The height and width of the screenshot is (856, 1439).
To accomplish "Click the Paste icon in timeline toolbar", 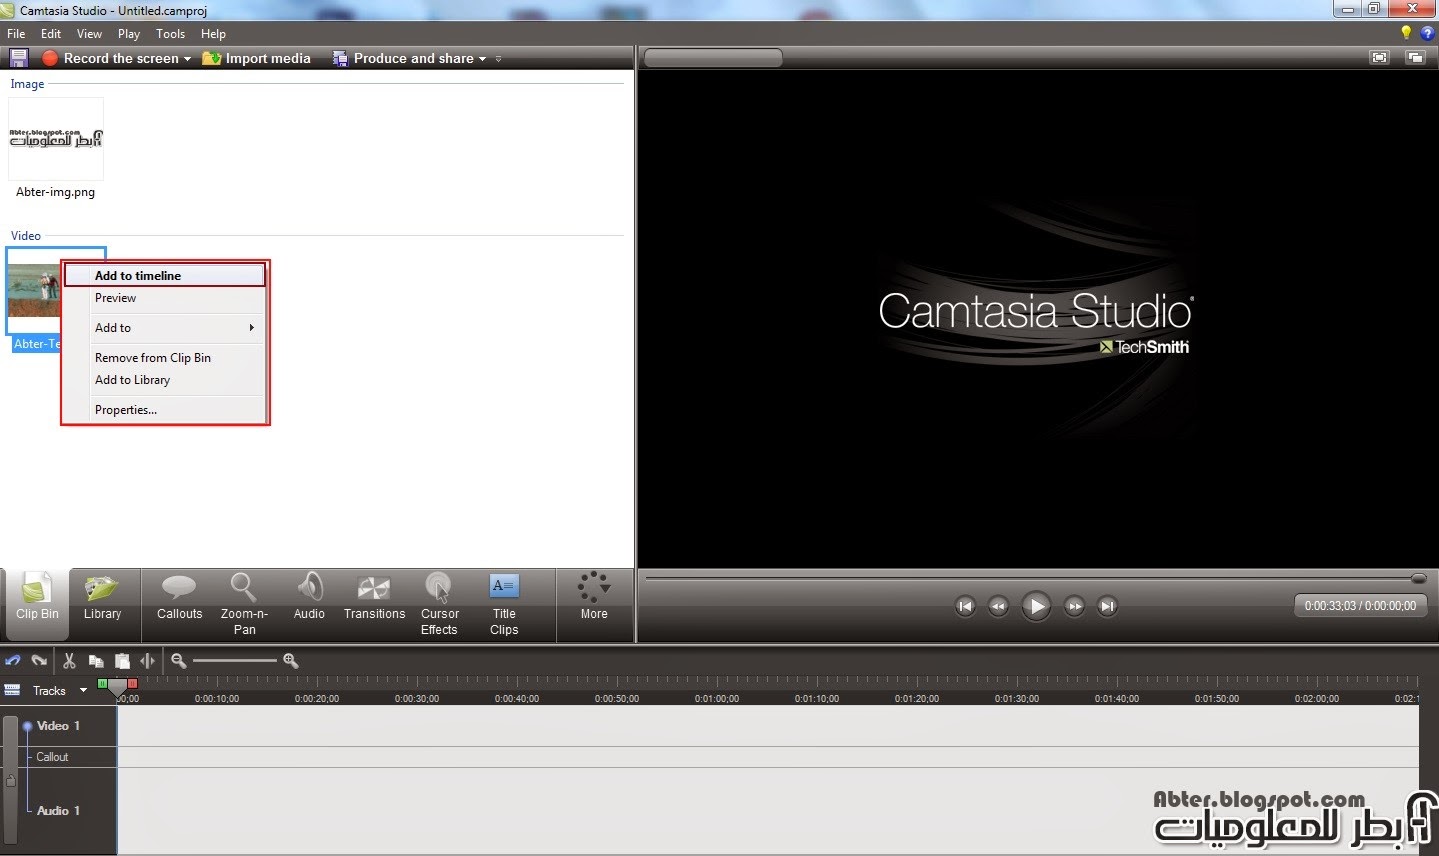I will tap(122, 661).
